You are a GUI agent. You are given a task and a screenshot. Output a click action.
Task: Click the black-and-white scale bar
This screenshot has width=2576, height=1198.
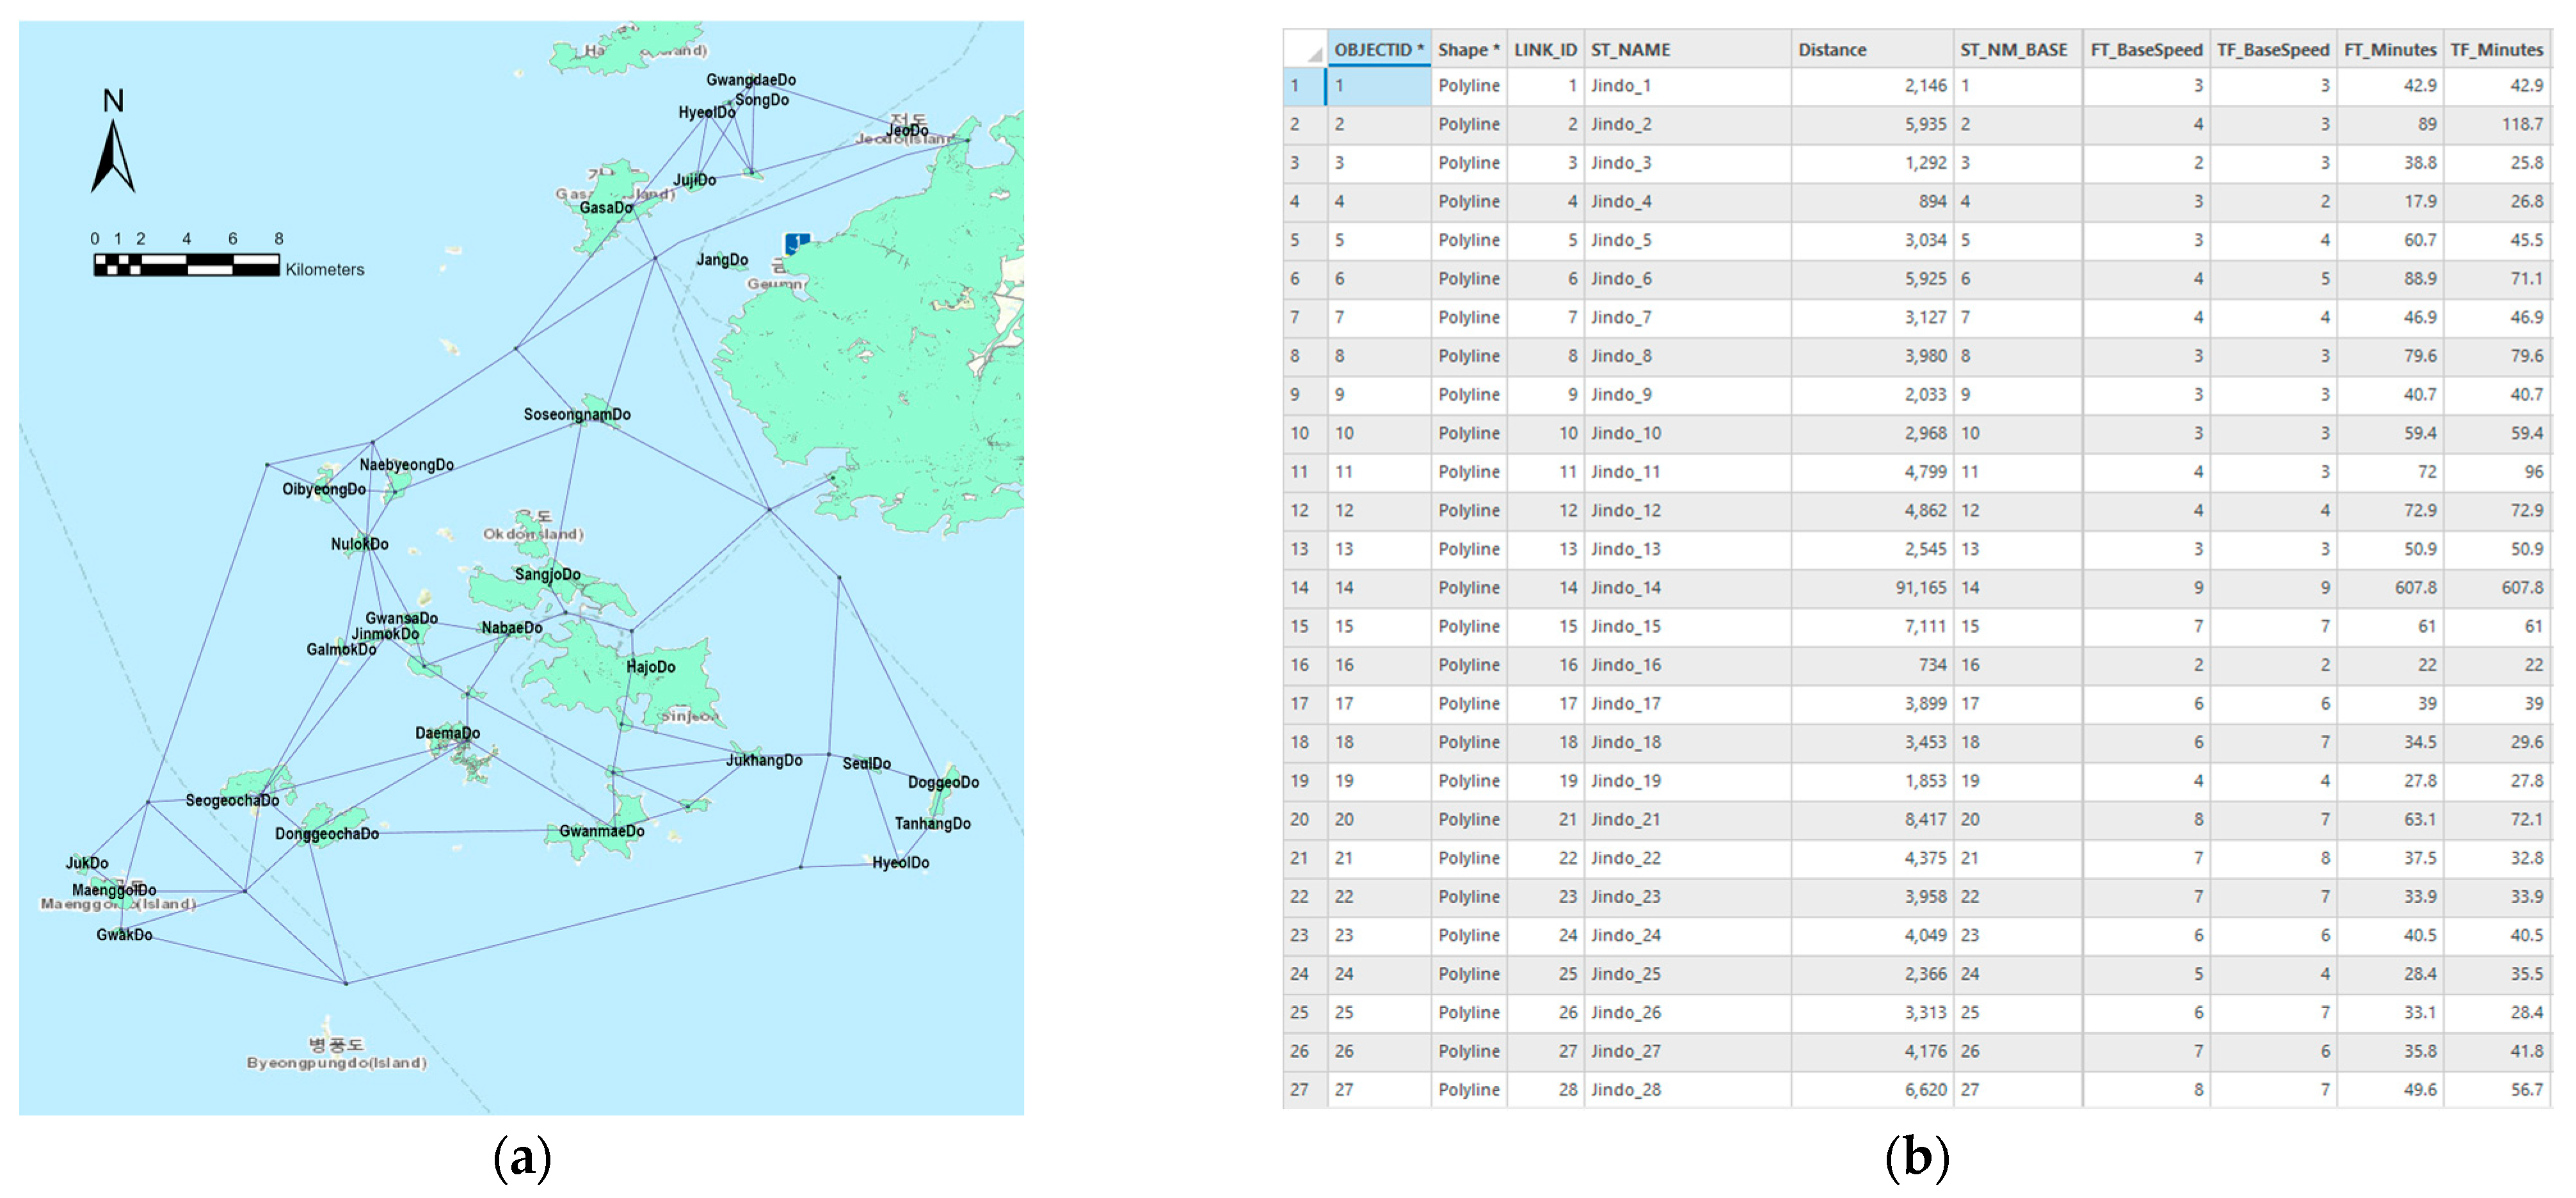(x=187, y=265)
